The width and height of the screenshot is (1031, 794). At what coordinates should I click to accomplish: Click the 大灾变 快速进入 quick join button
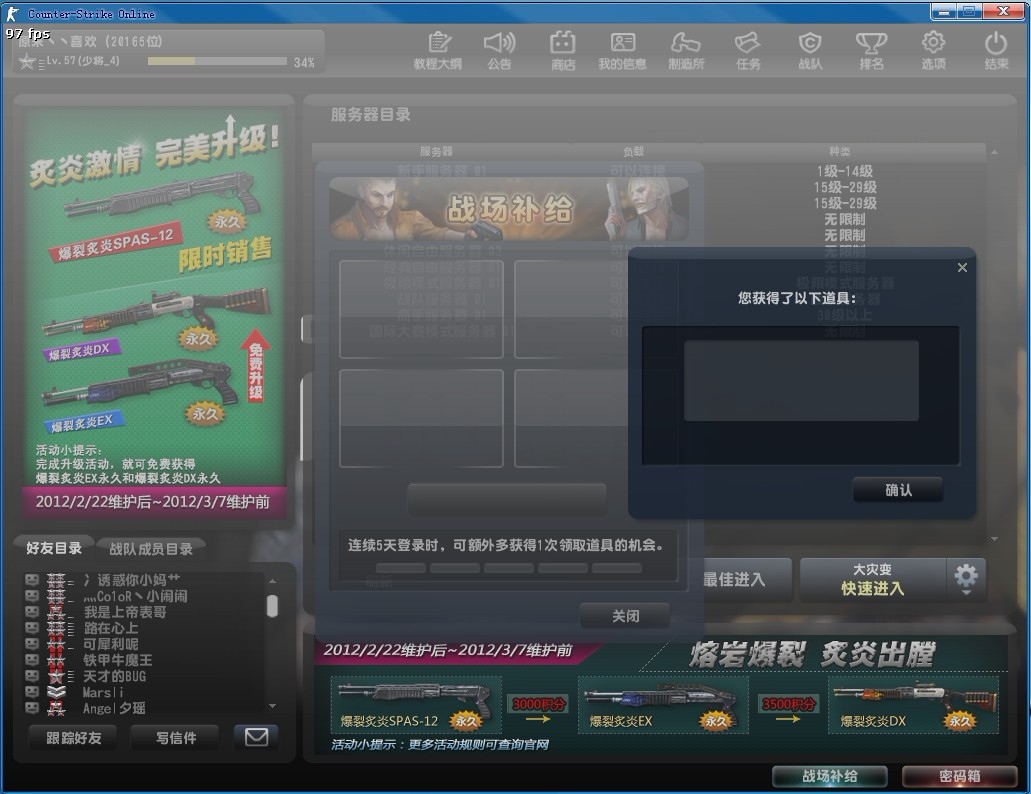click(873, 580)
